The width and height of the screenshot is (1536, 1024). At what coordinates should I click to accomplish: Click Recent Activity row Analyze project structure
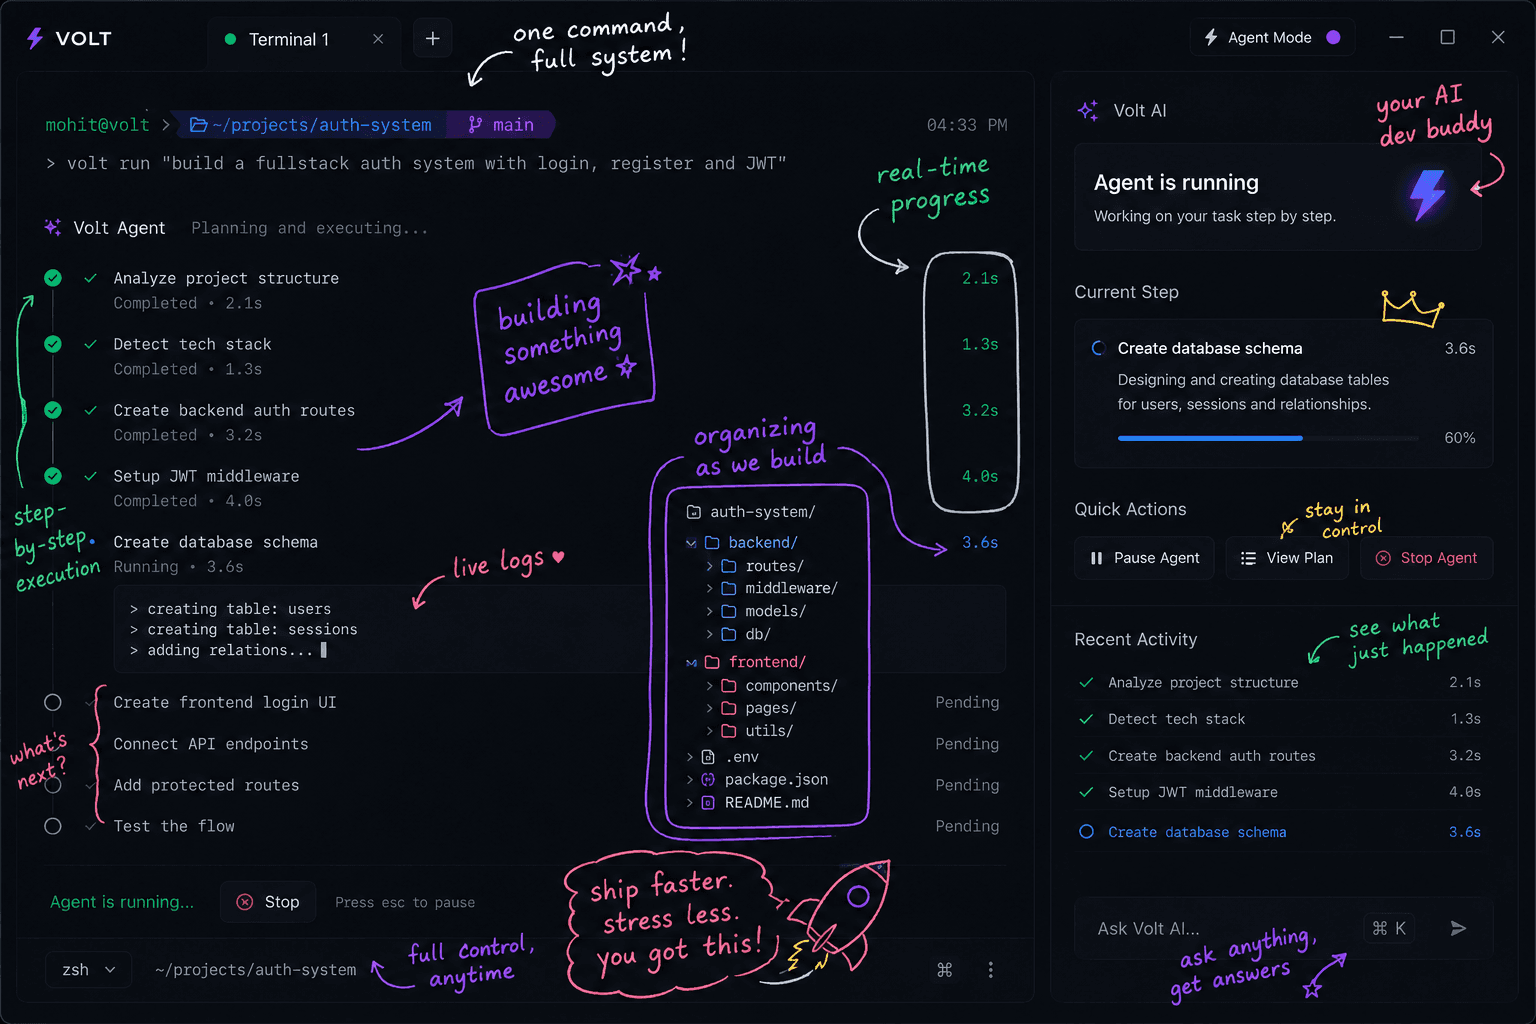pos(1281,683)
